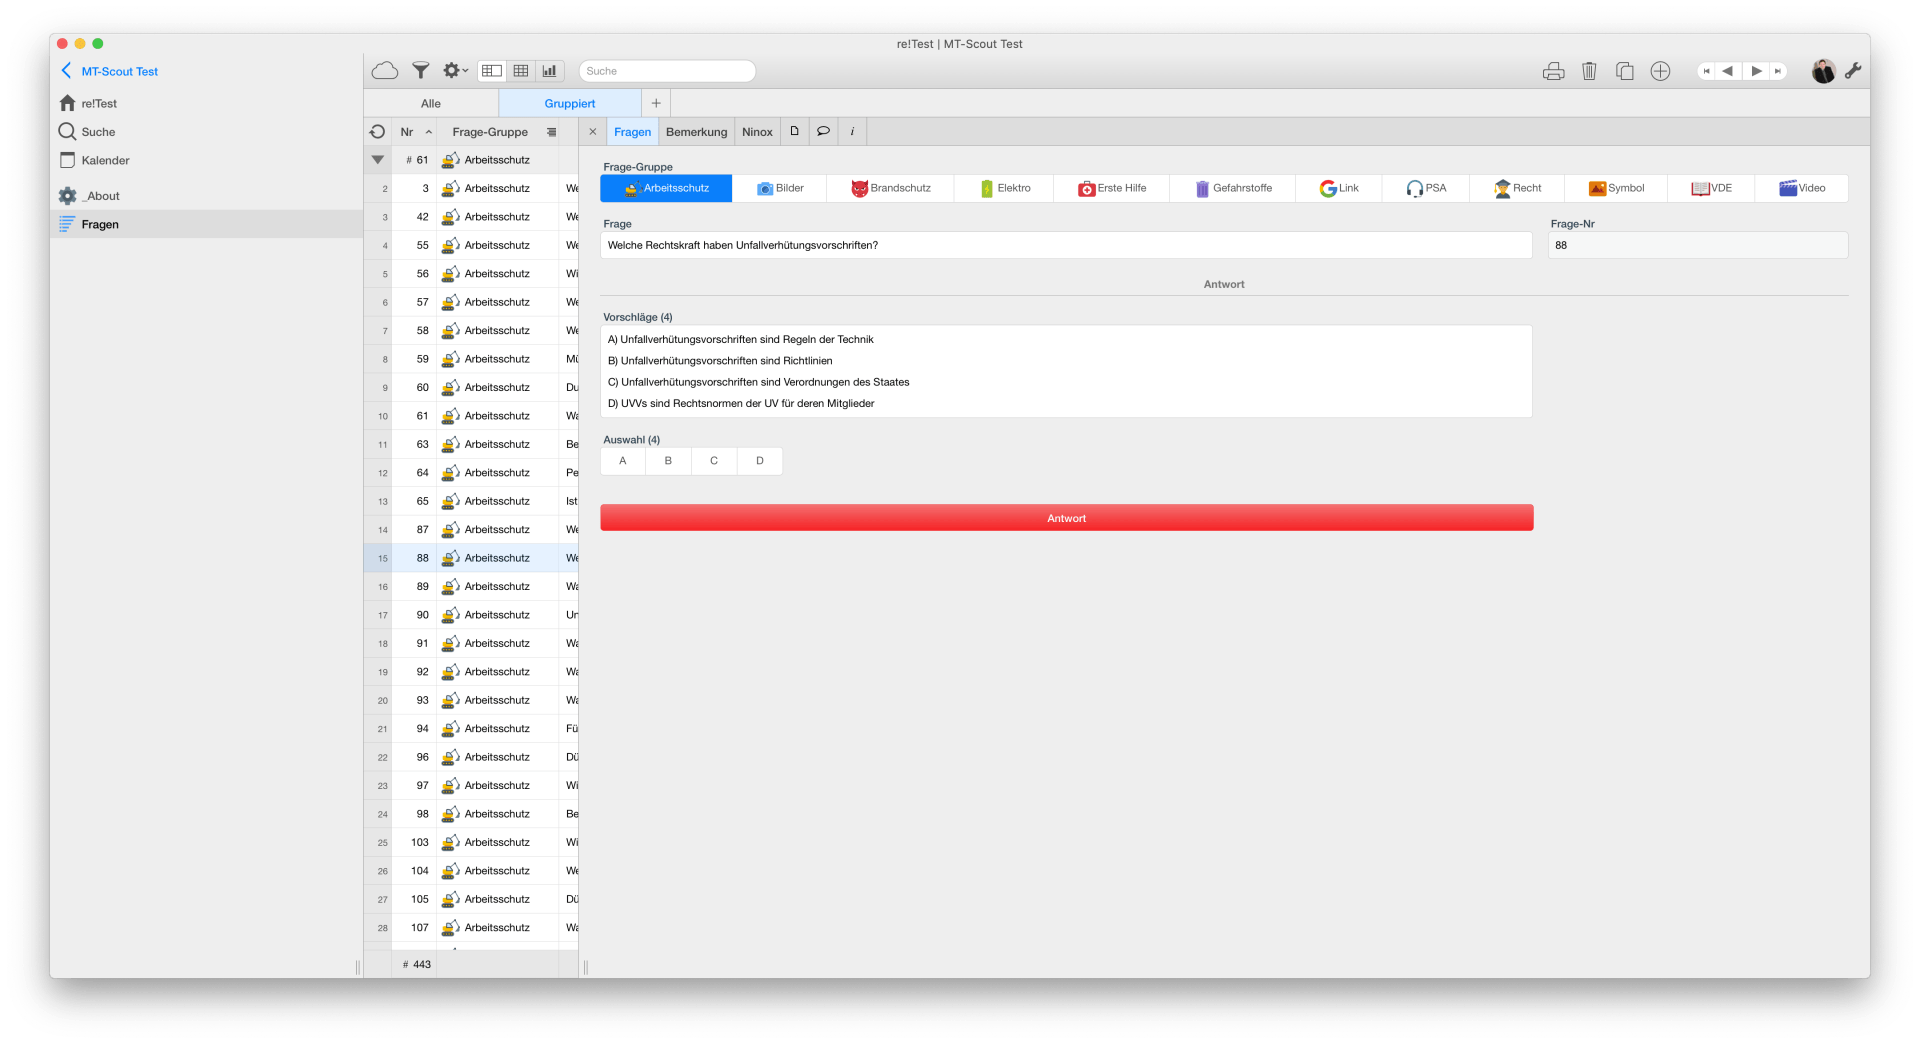Select Symbol as Frage-Gruppe

pos(1617,188)
